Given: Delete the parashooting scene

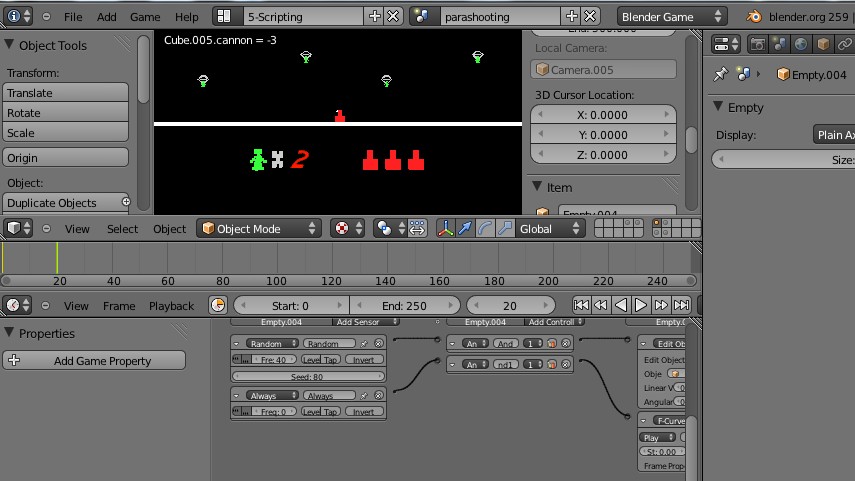Looking at the screenshot, I should 590,16.
